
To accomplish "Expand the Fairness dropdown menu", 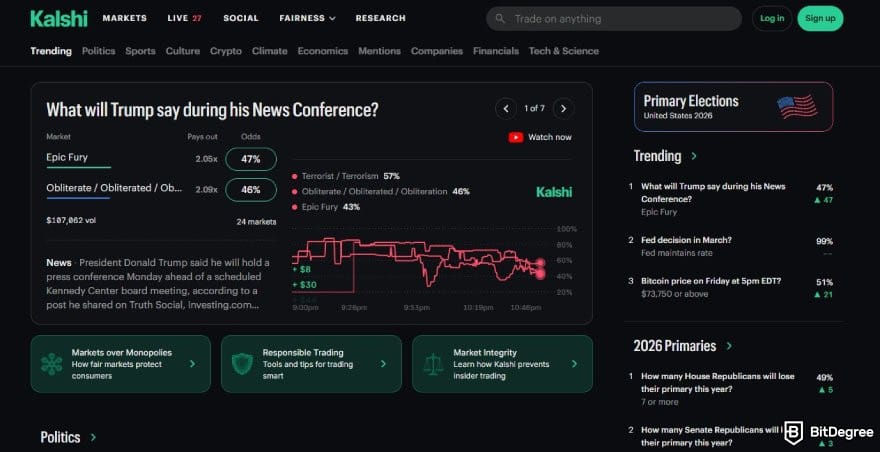I will (x=307, y=18).
